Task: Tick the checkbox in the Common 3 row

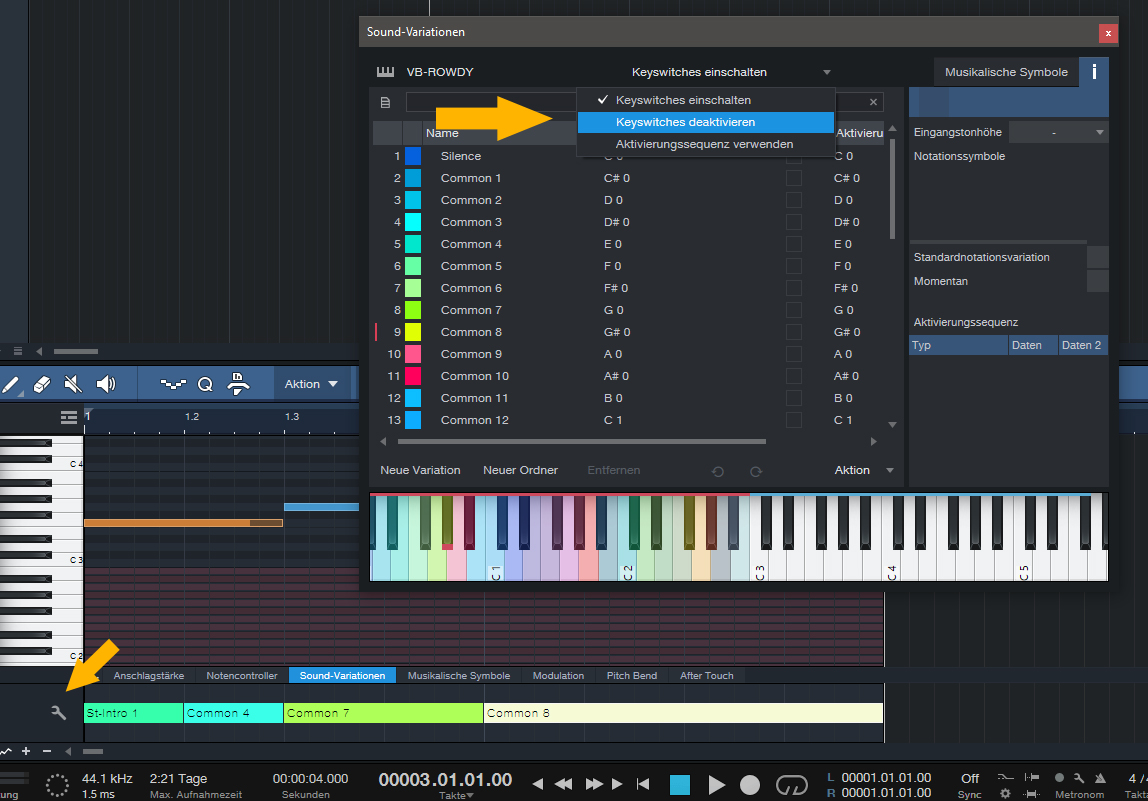Action: pyautogui.click(x=794, y=222)
